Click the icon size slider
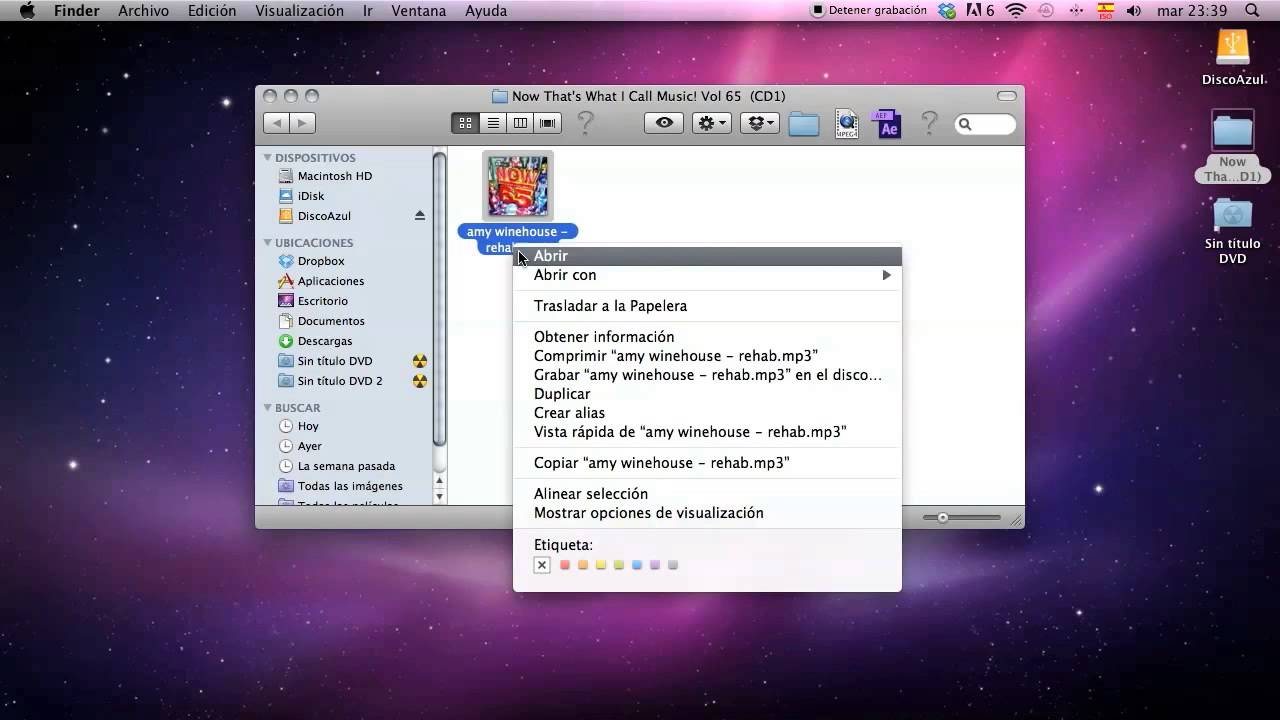1280x720 pixels. coord(962,518)
